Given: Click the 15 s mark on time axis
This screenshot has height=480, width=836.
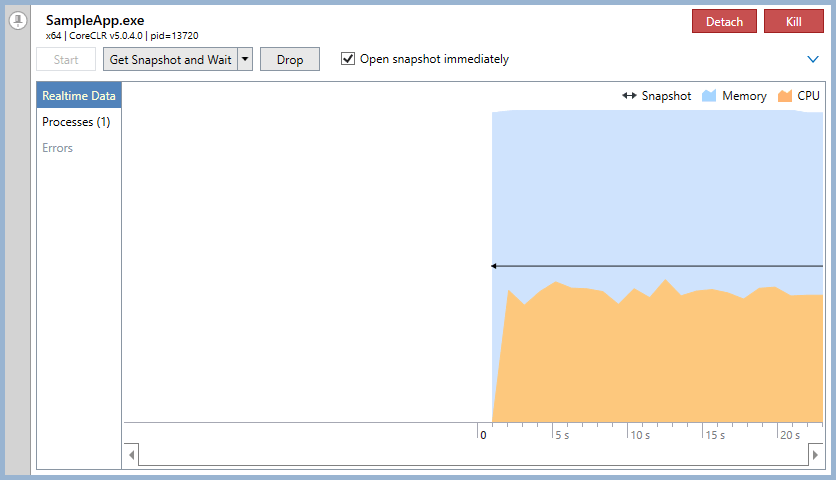Looking at the screenshot, I should tap(715, 435).
